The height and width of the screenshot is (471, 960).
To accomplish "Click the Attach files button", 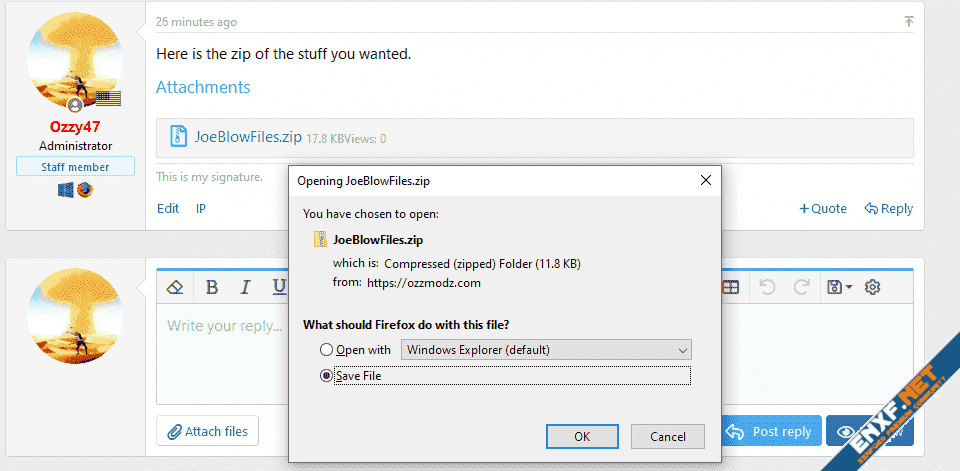I will pos(207,431).
